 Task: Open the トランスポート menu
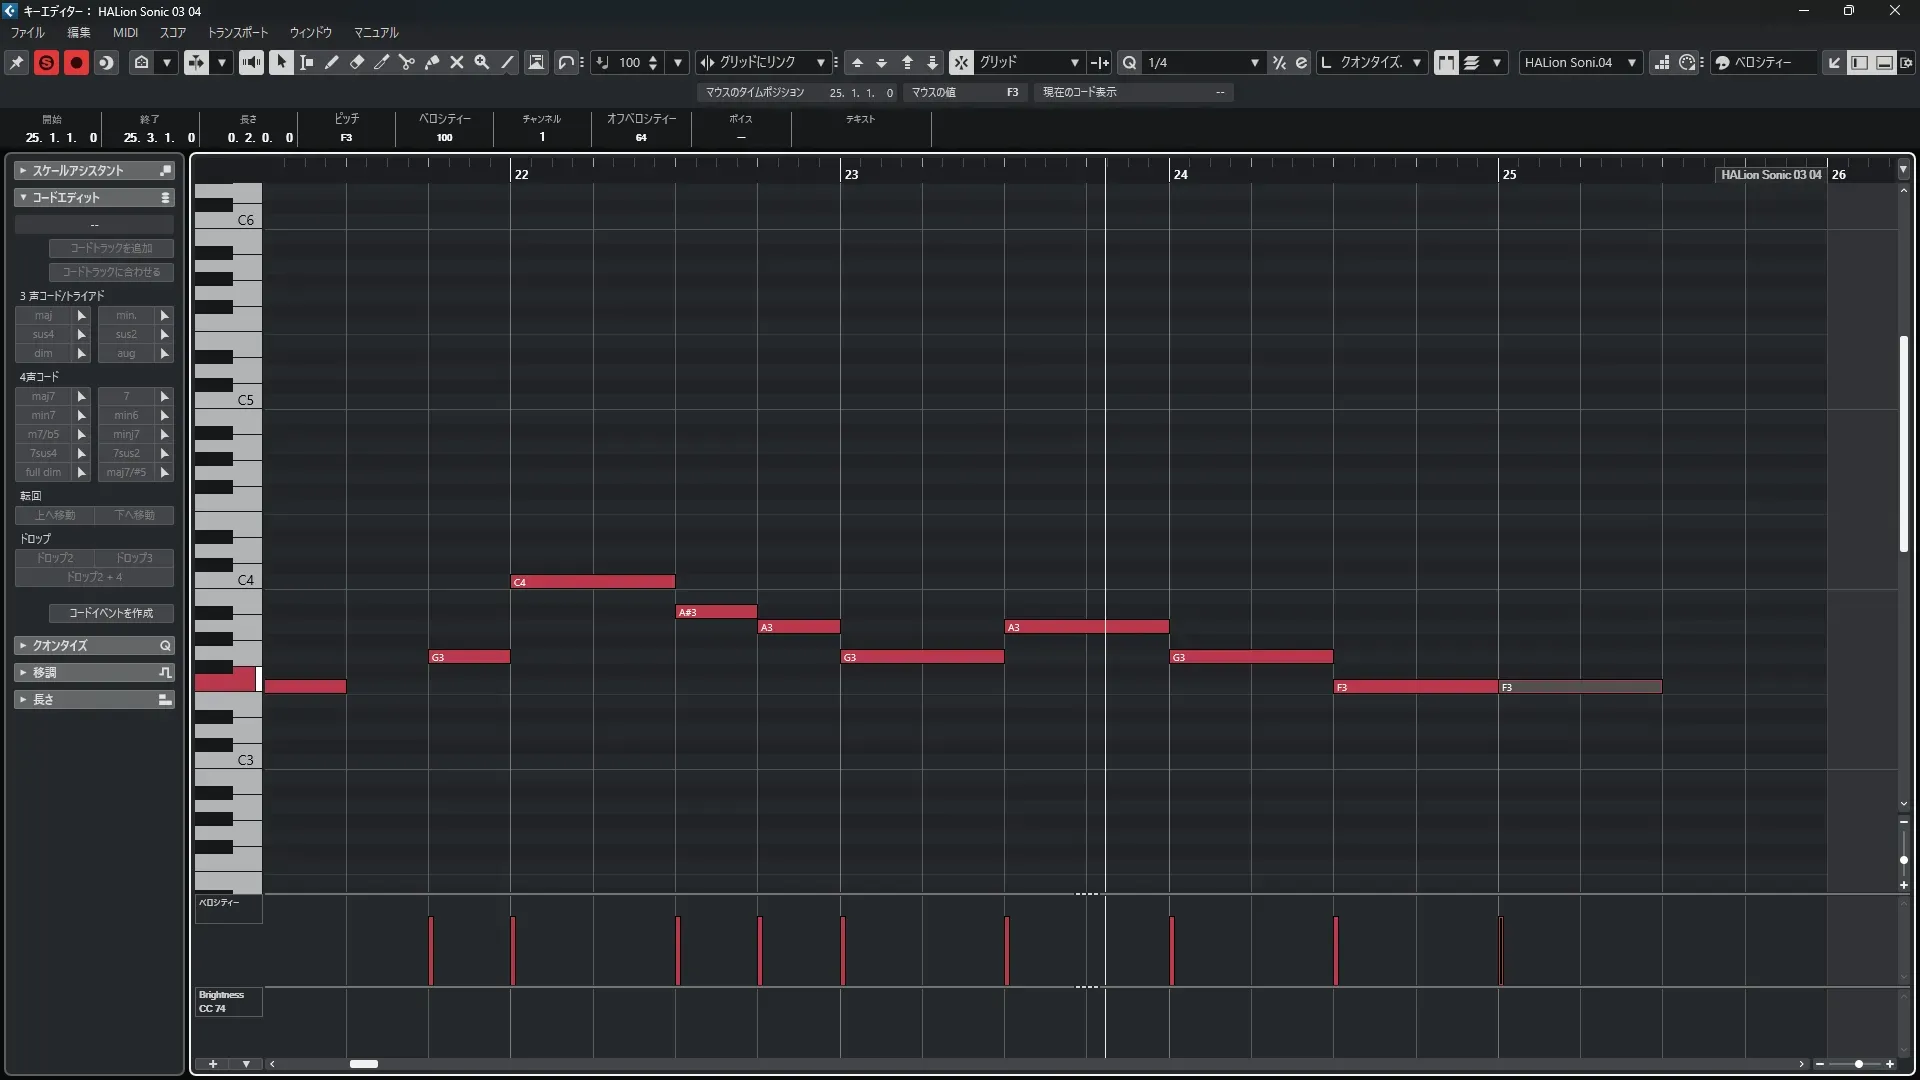pyautogui.click(x=238, y=33)
